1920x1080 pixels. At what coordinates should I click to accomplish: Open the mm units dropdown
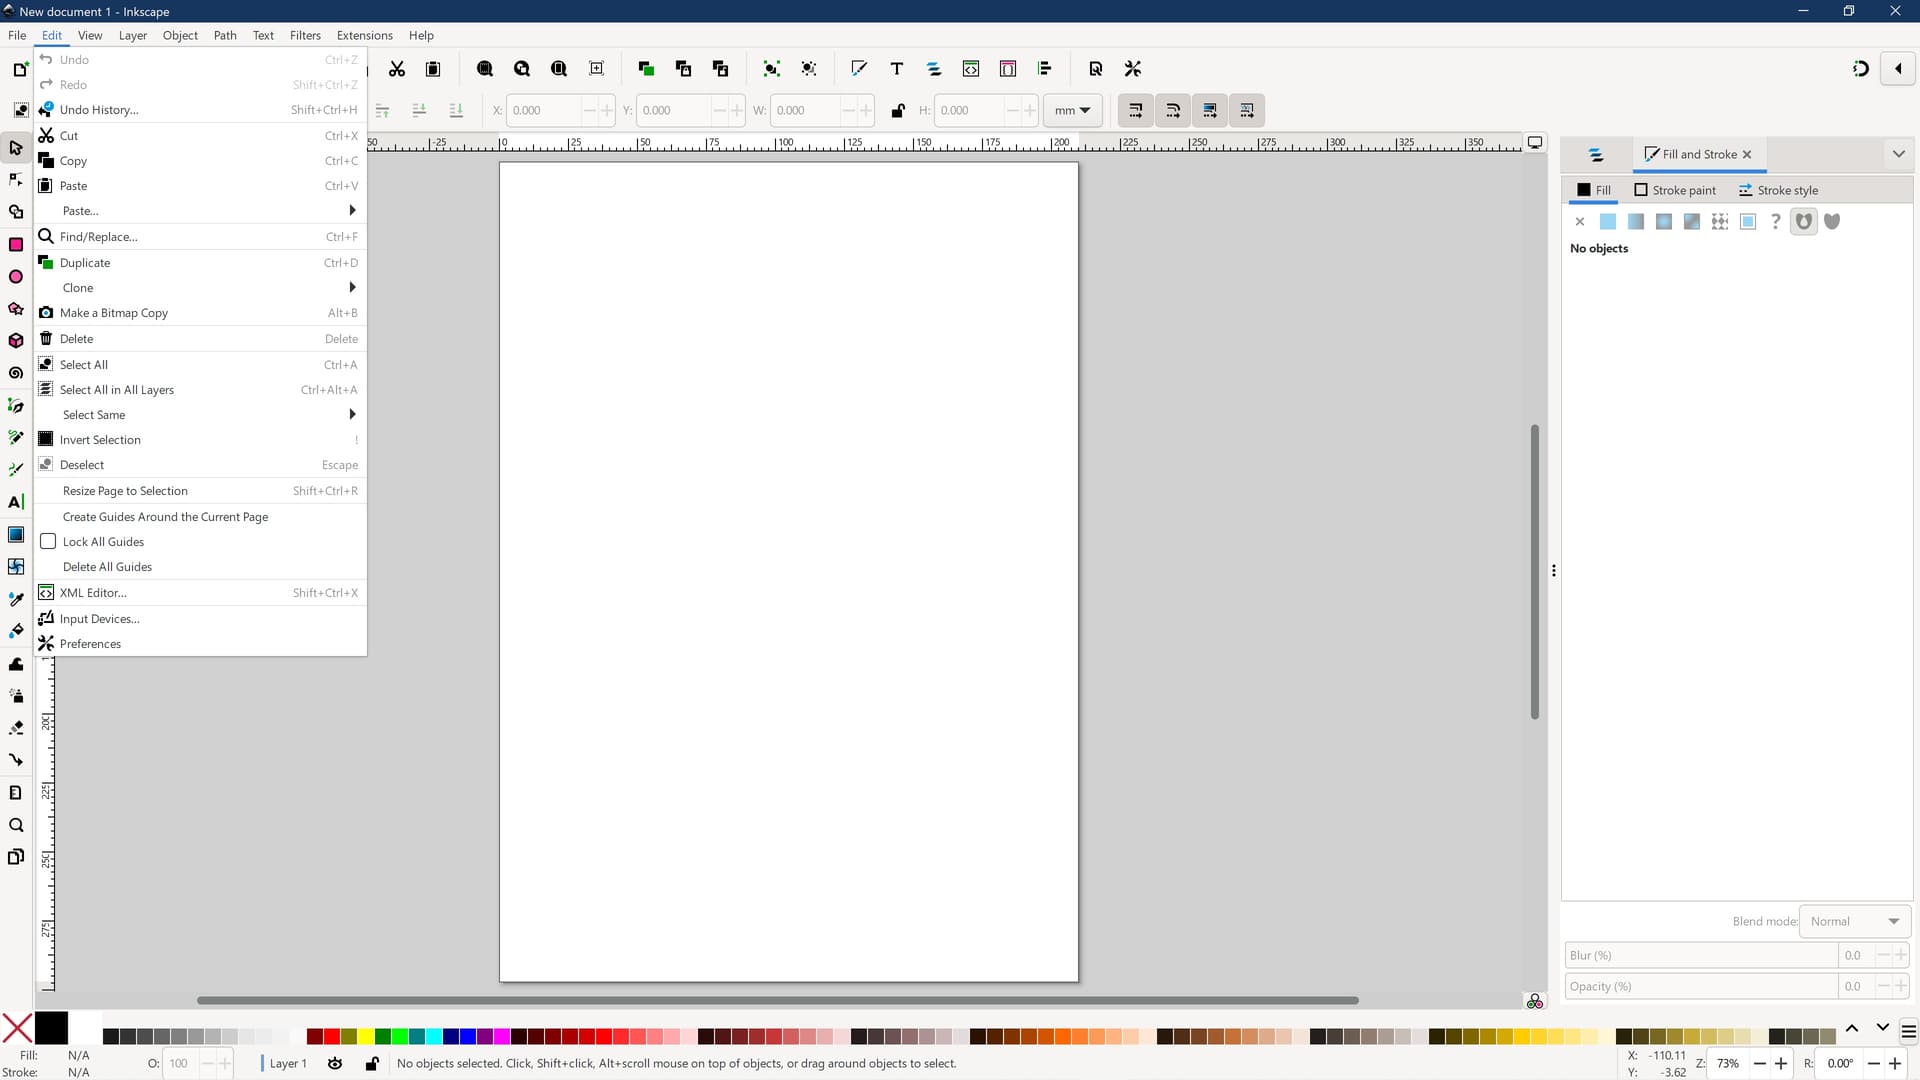pyautogui.click(x=1072, y=111)
